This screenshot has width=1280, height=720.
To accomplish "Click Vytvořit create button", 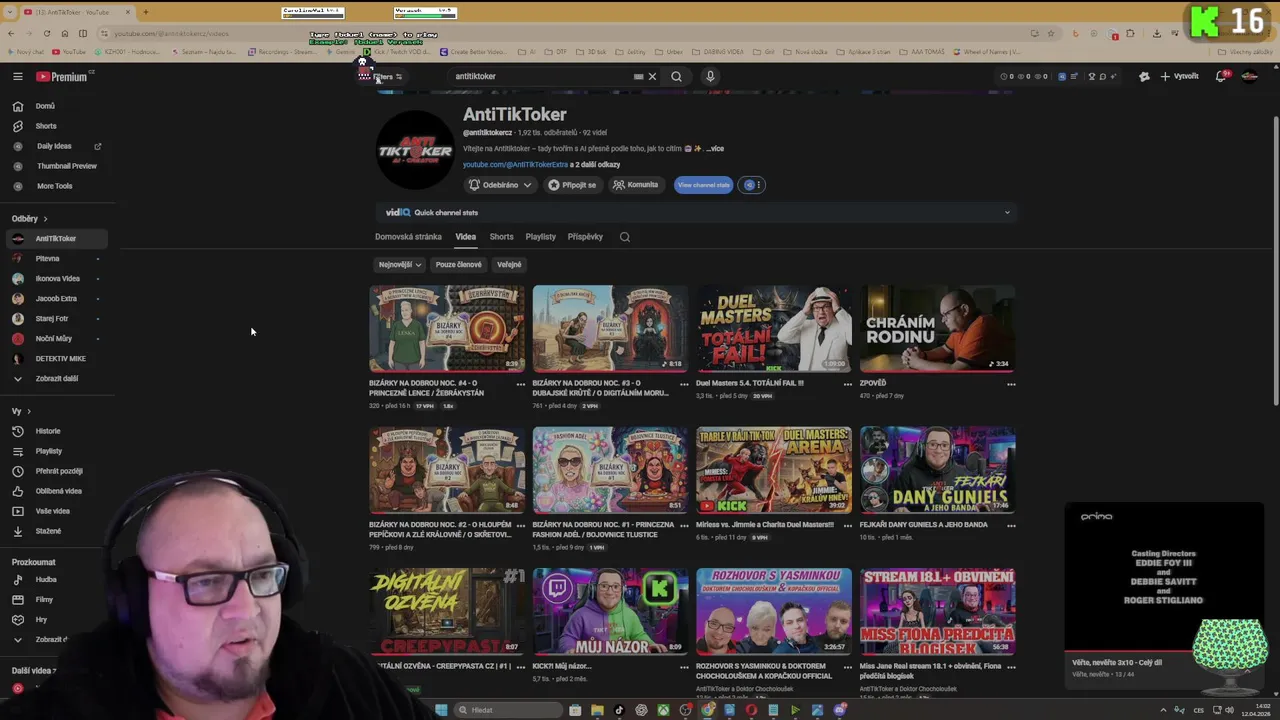I will 1180,76.
